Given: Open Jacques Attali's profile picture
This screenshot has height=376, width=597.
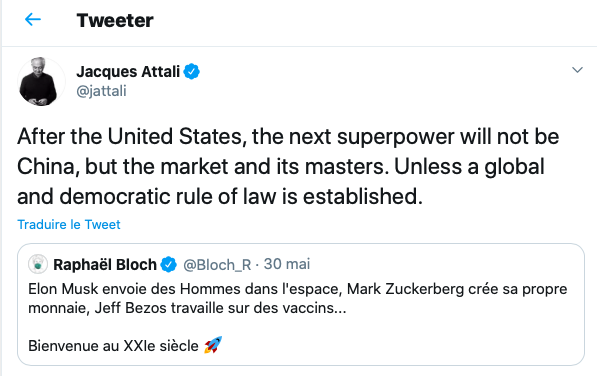Looking at the screenshot, I should (x=41, y=81).
